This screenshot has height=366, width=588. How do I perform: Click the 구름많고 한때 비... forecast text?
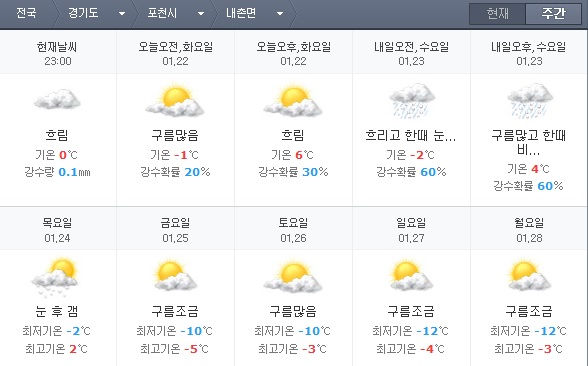pos(529,142)
